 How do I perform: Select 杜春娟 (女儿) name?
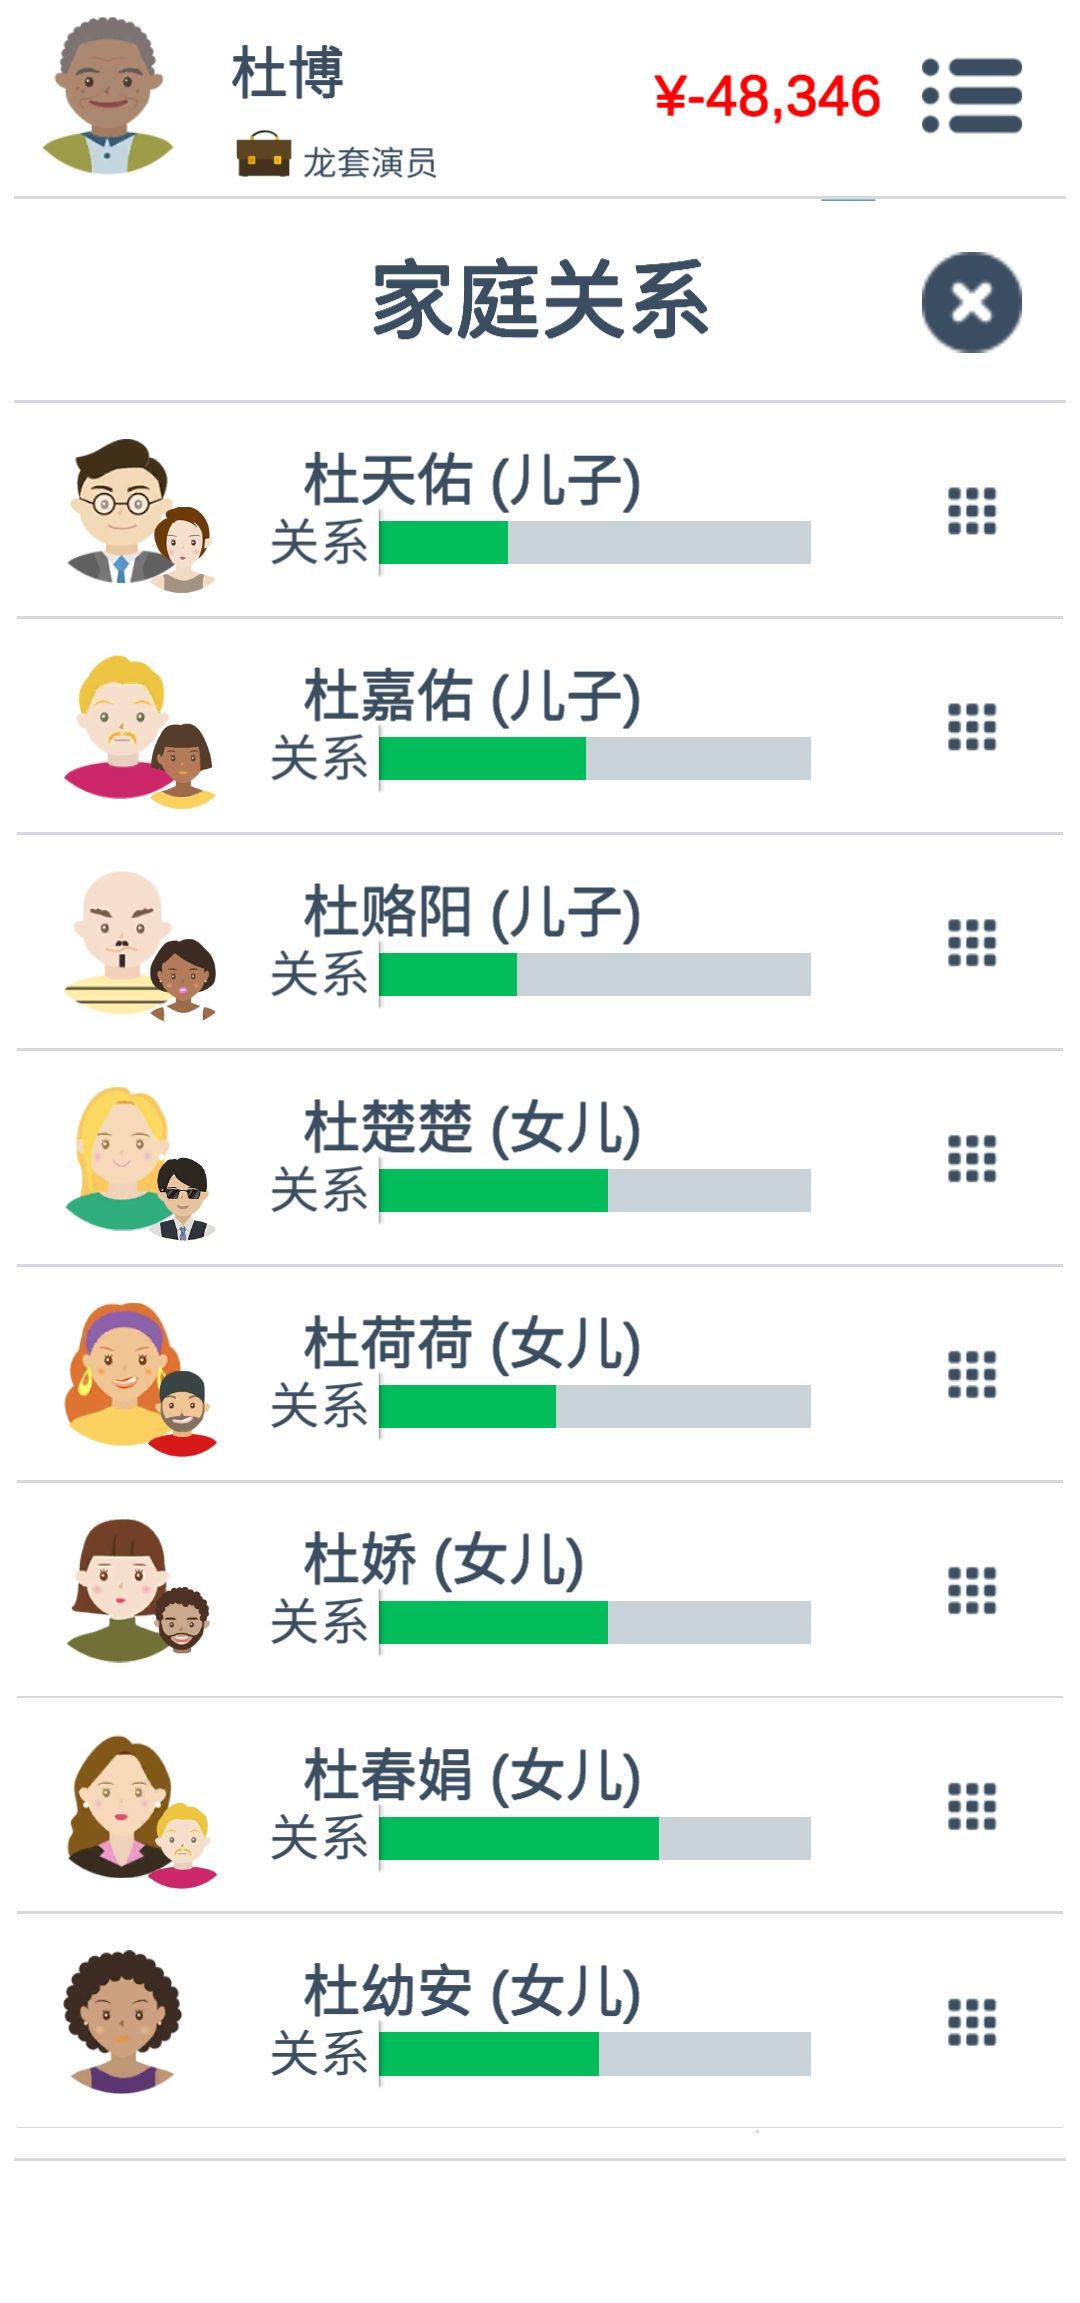(472, 1776)
